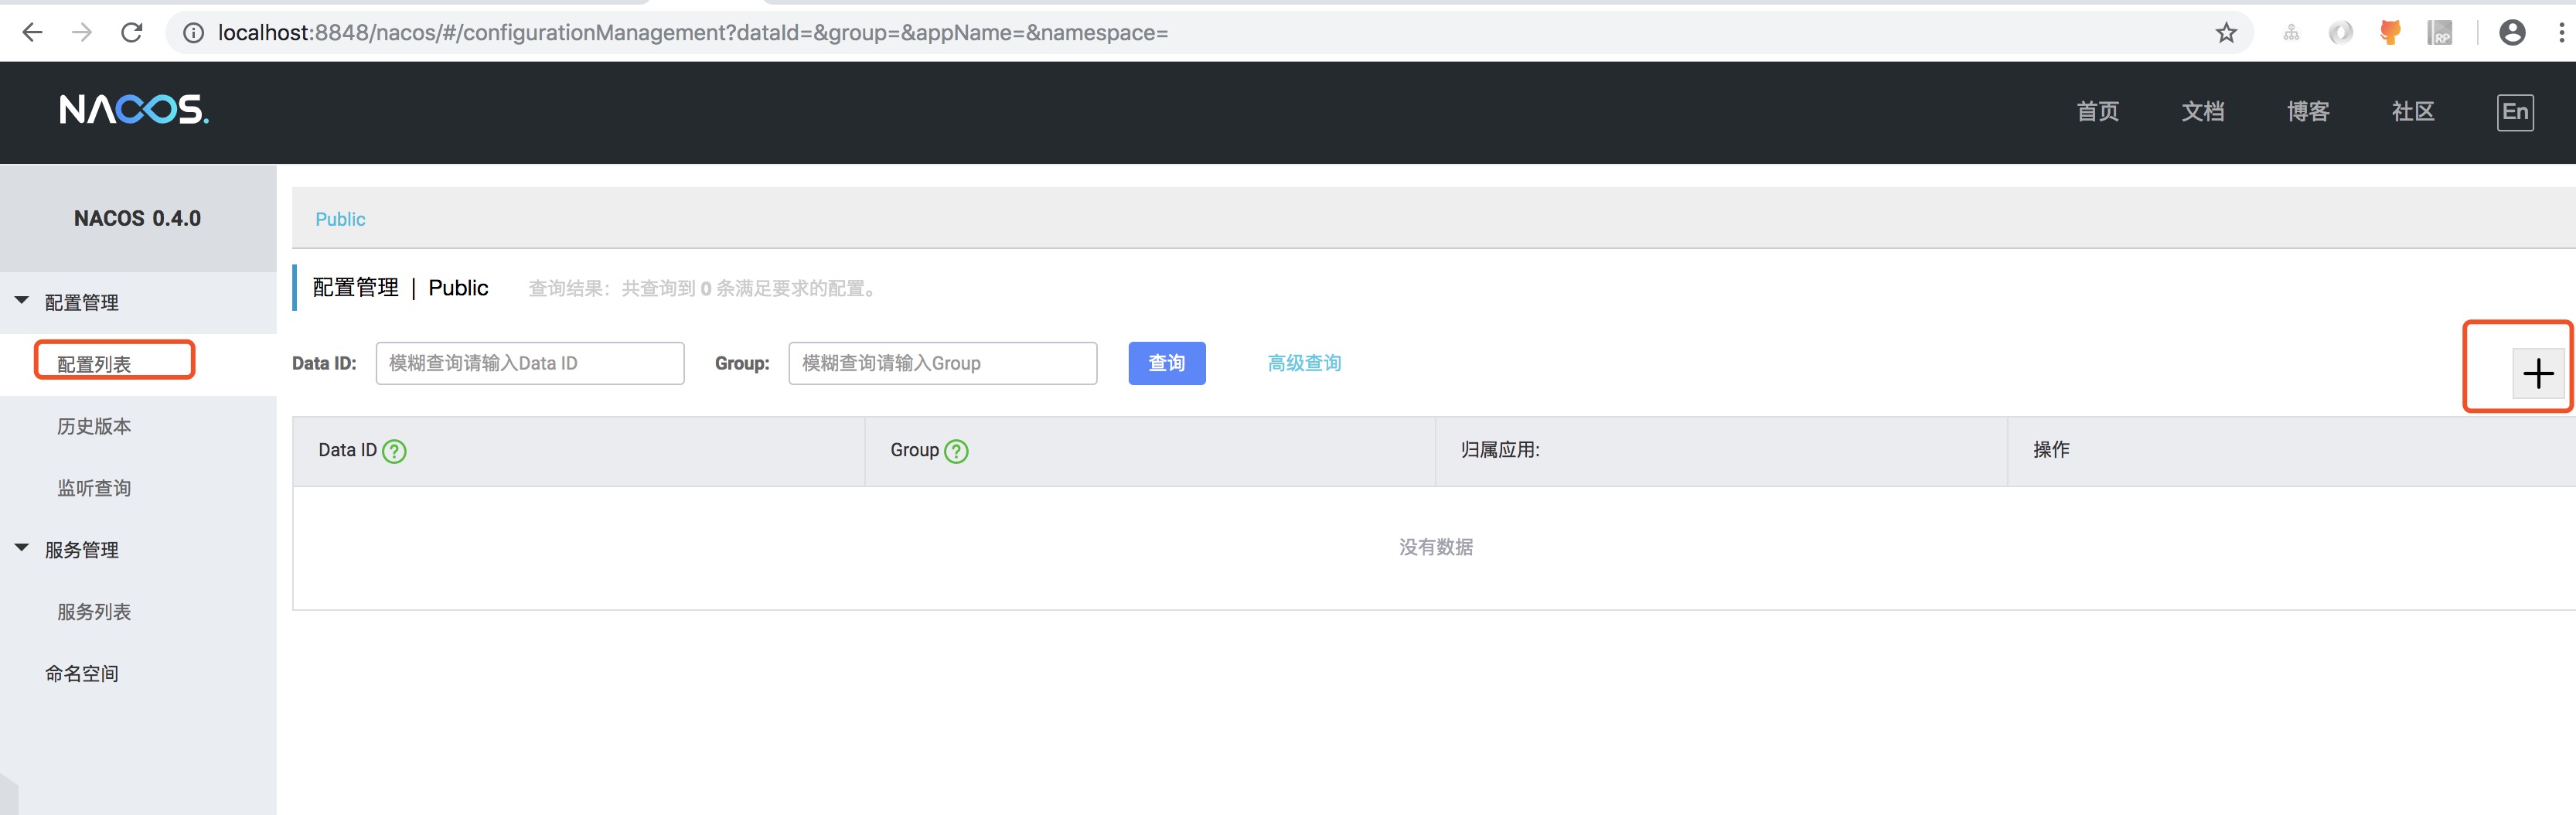Open 监听查询 from the sidebar
The height and width of the screenshot is (815, 2576).
(x=94, y=488)
